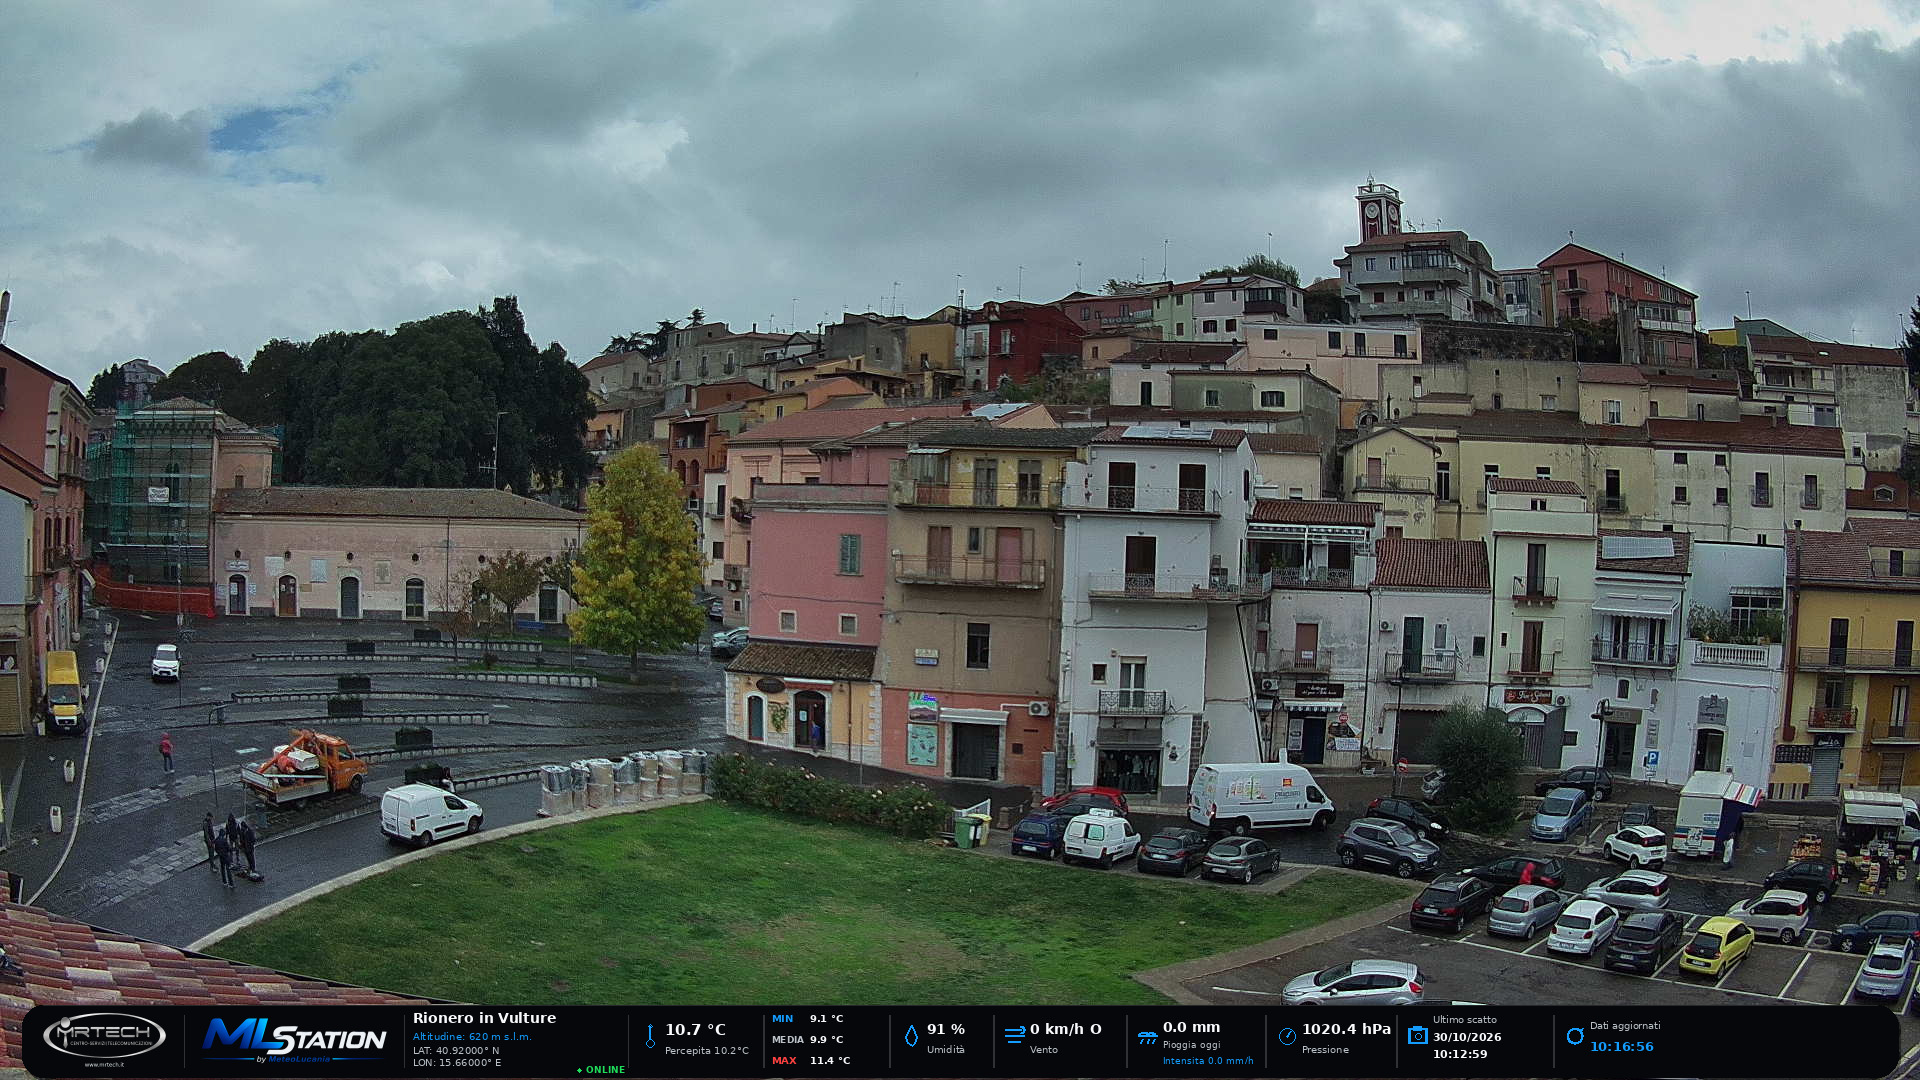Click the LON 15.66000° E coordinate
Image resolution: width=1920 pixels, height=1080 pixels.
(457, 1063)
